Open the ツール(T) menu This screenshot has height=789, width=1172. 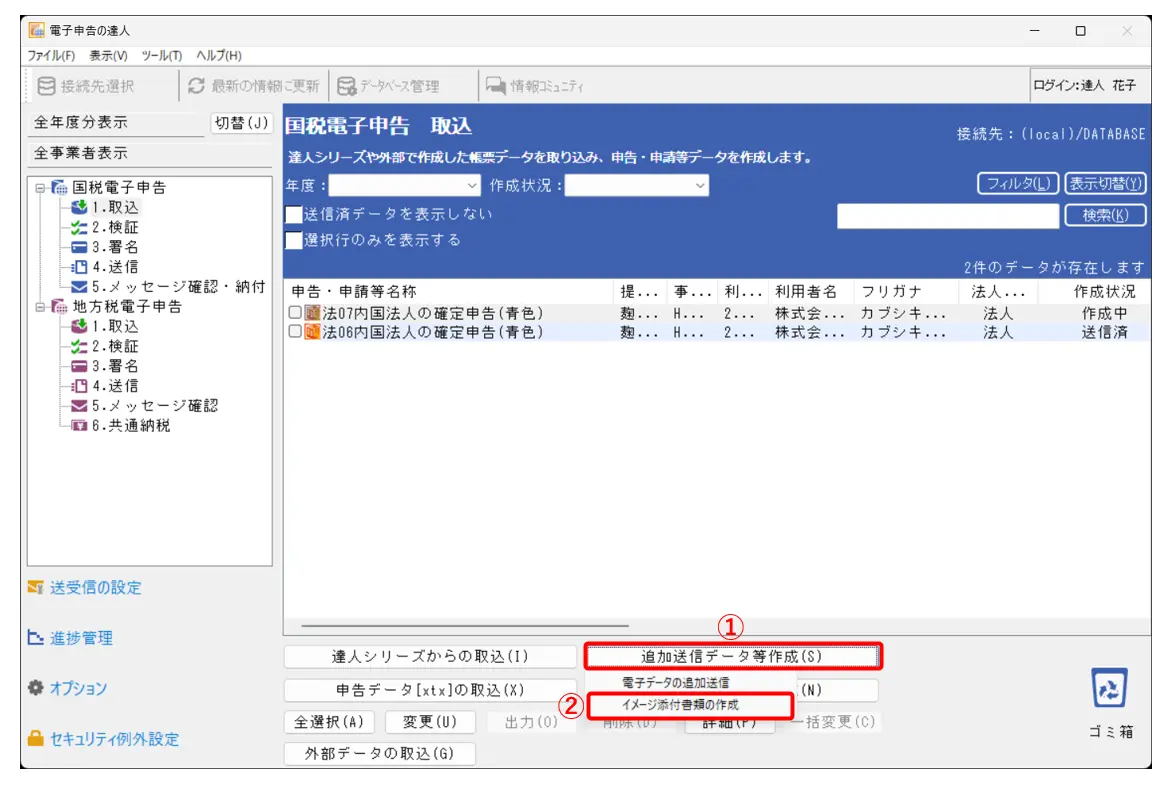[x=161, y=55]
